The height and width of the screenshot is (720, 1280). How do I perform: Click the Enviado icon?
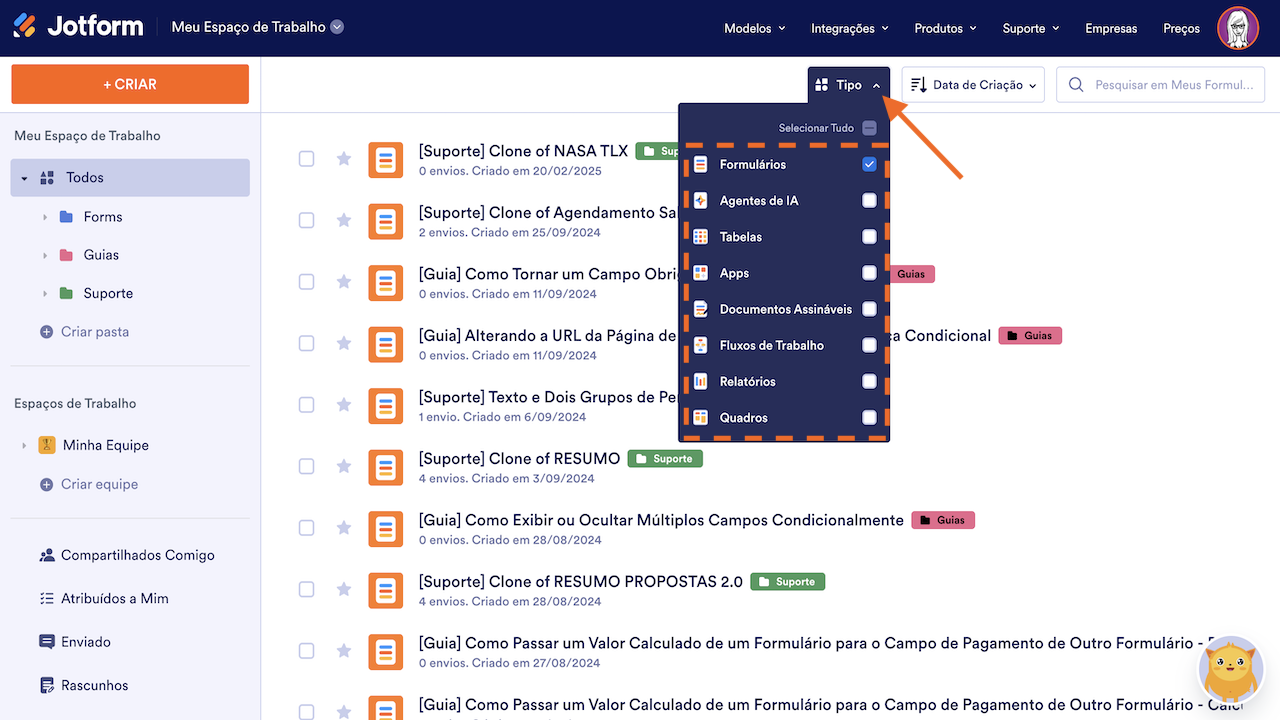tap(47, 642)
